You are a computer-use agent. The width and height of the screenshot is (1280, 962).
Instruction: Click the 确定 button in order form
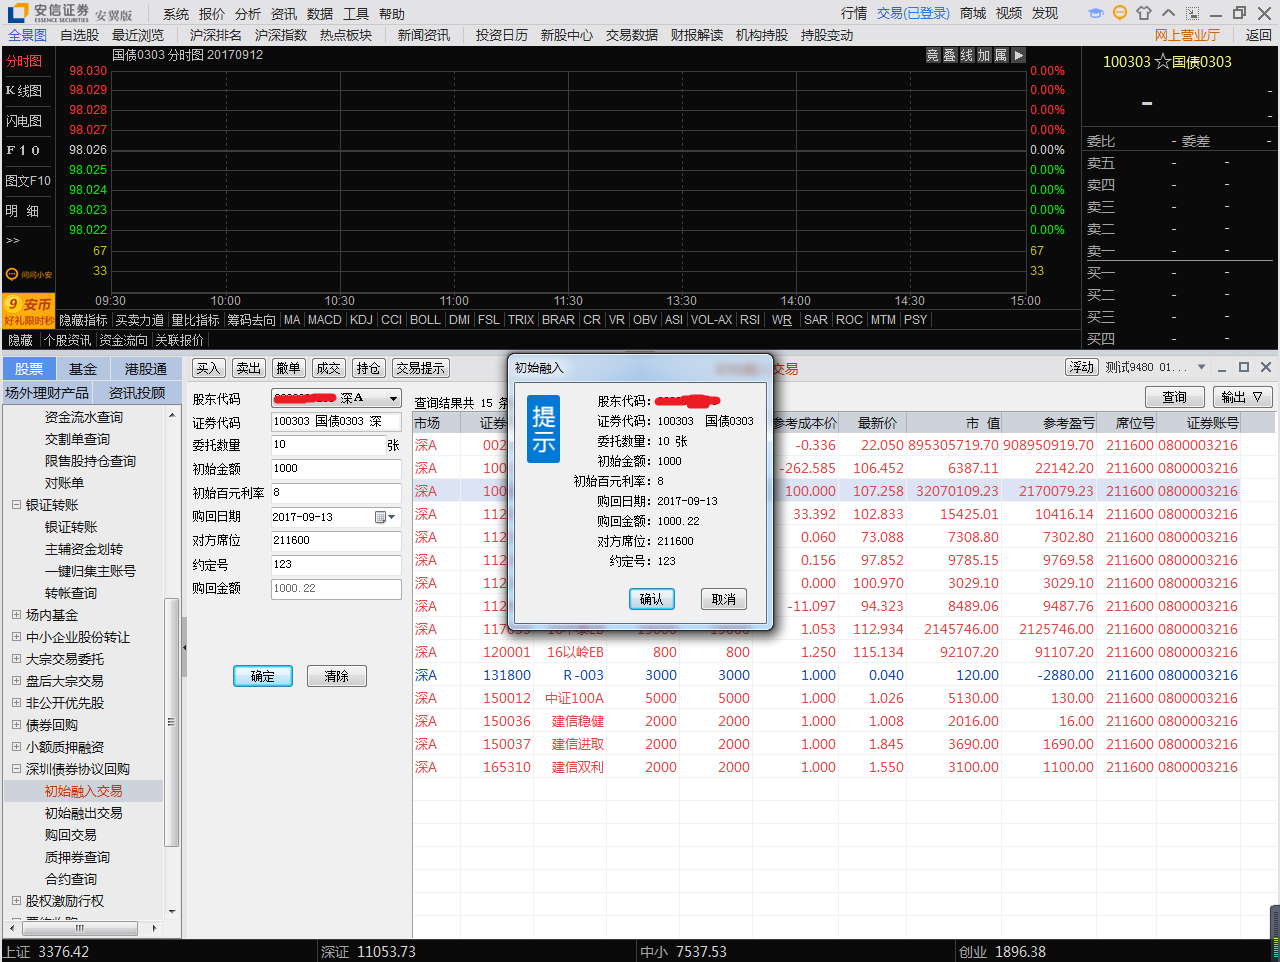point(263,676)
